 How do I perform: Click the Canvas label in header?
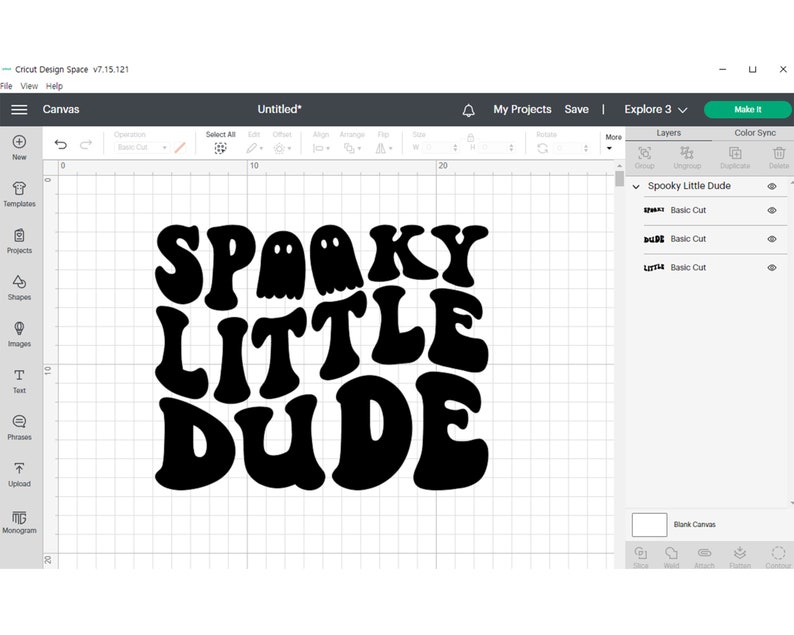(61, 109)
